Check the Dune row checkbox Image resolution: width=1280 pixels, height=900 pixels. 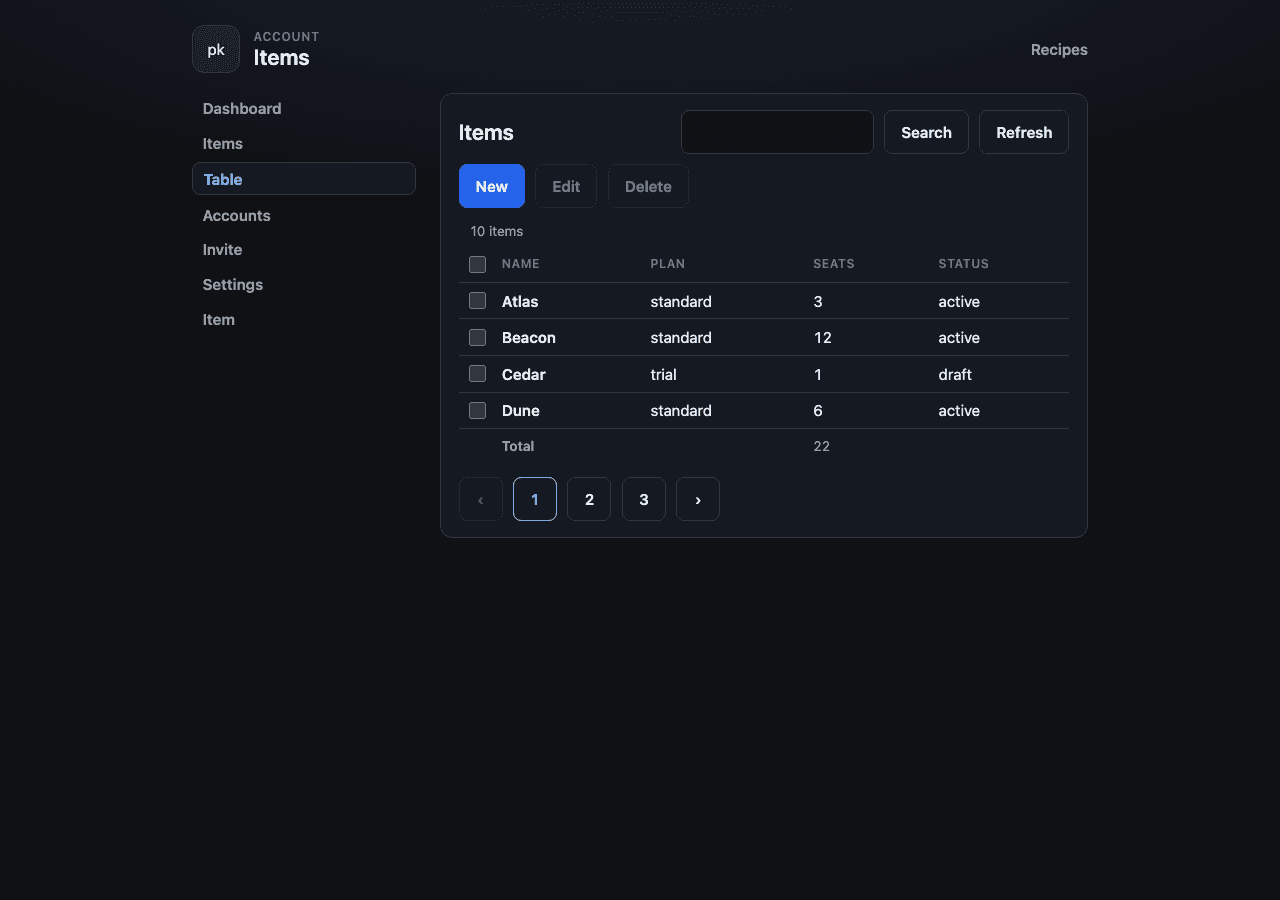[x=478, y=410]
